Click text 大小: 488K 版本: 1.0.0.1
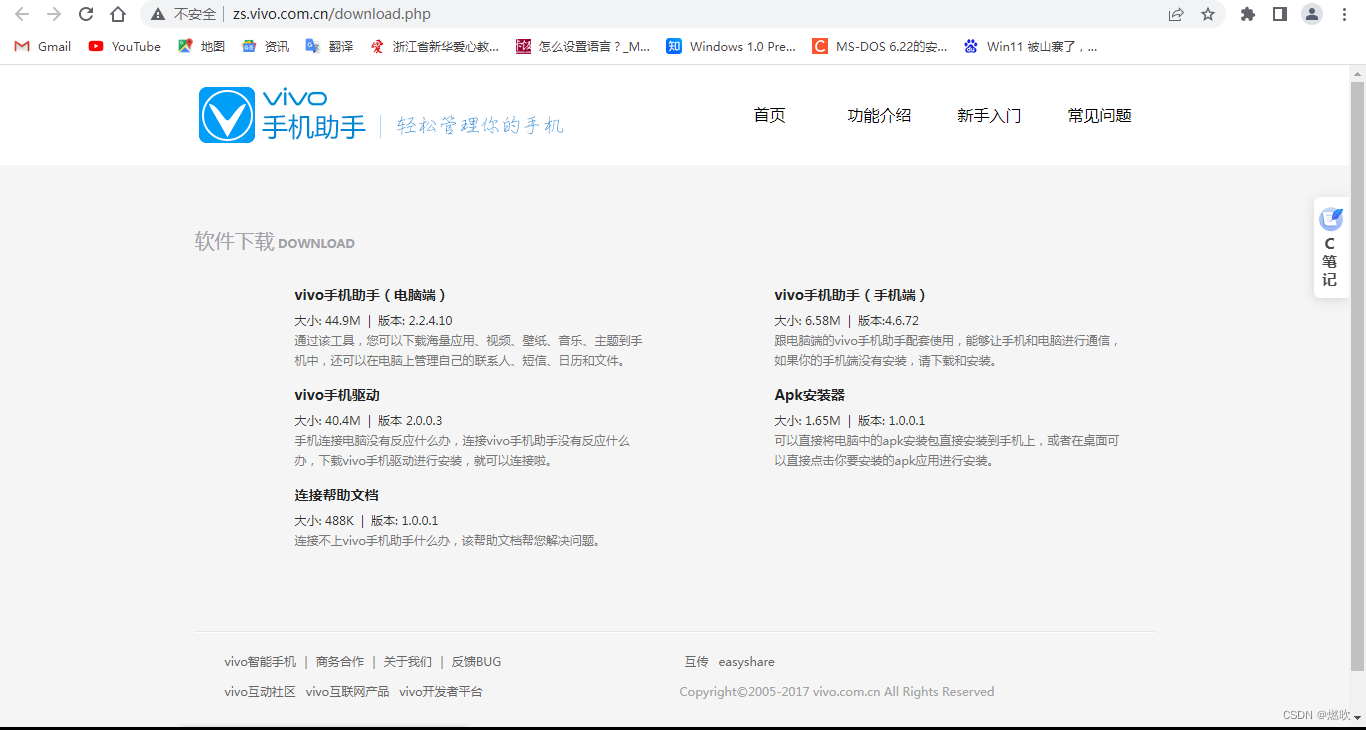The height and width of the screenshot is (730, 1366). click(x=366, y=521)
